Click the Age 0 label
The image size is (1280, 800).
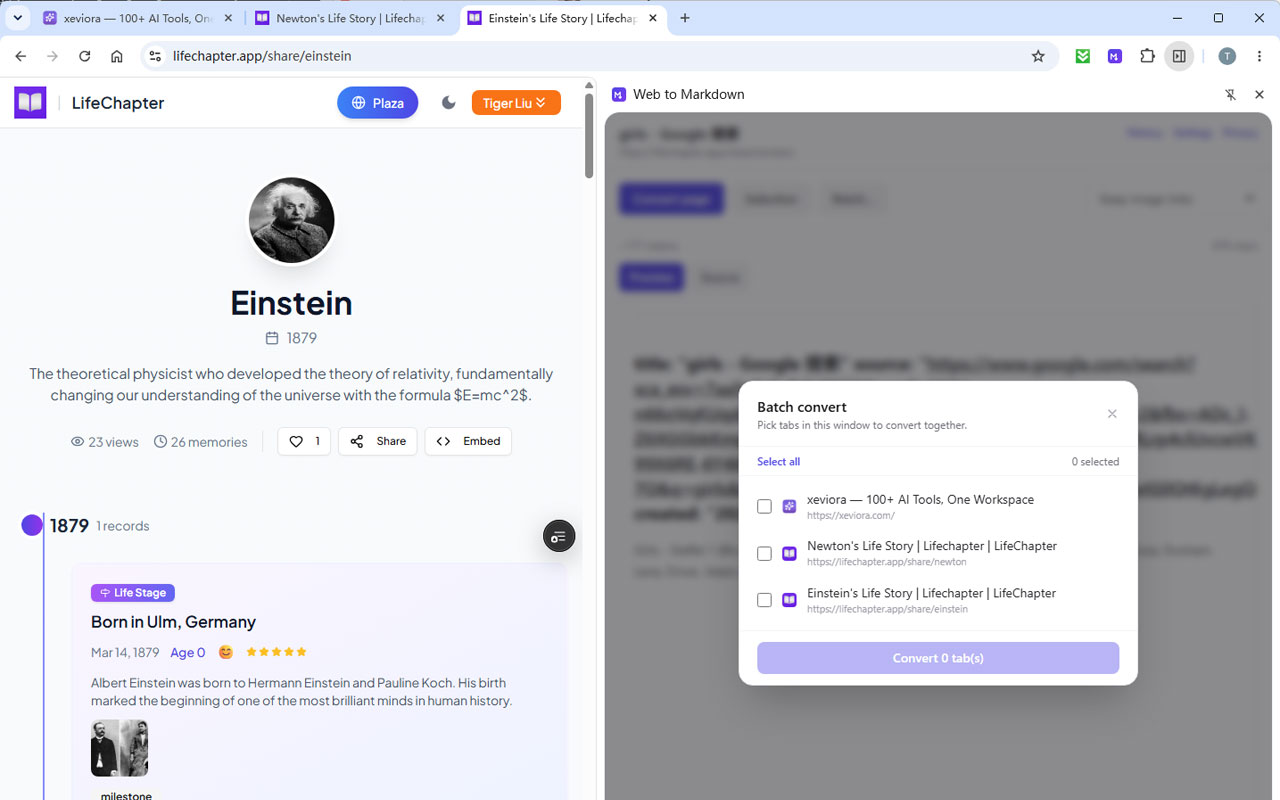187,653
